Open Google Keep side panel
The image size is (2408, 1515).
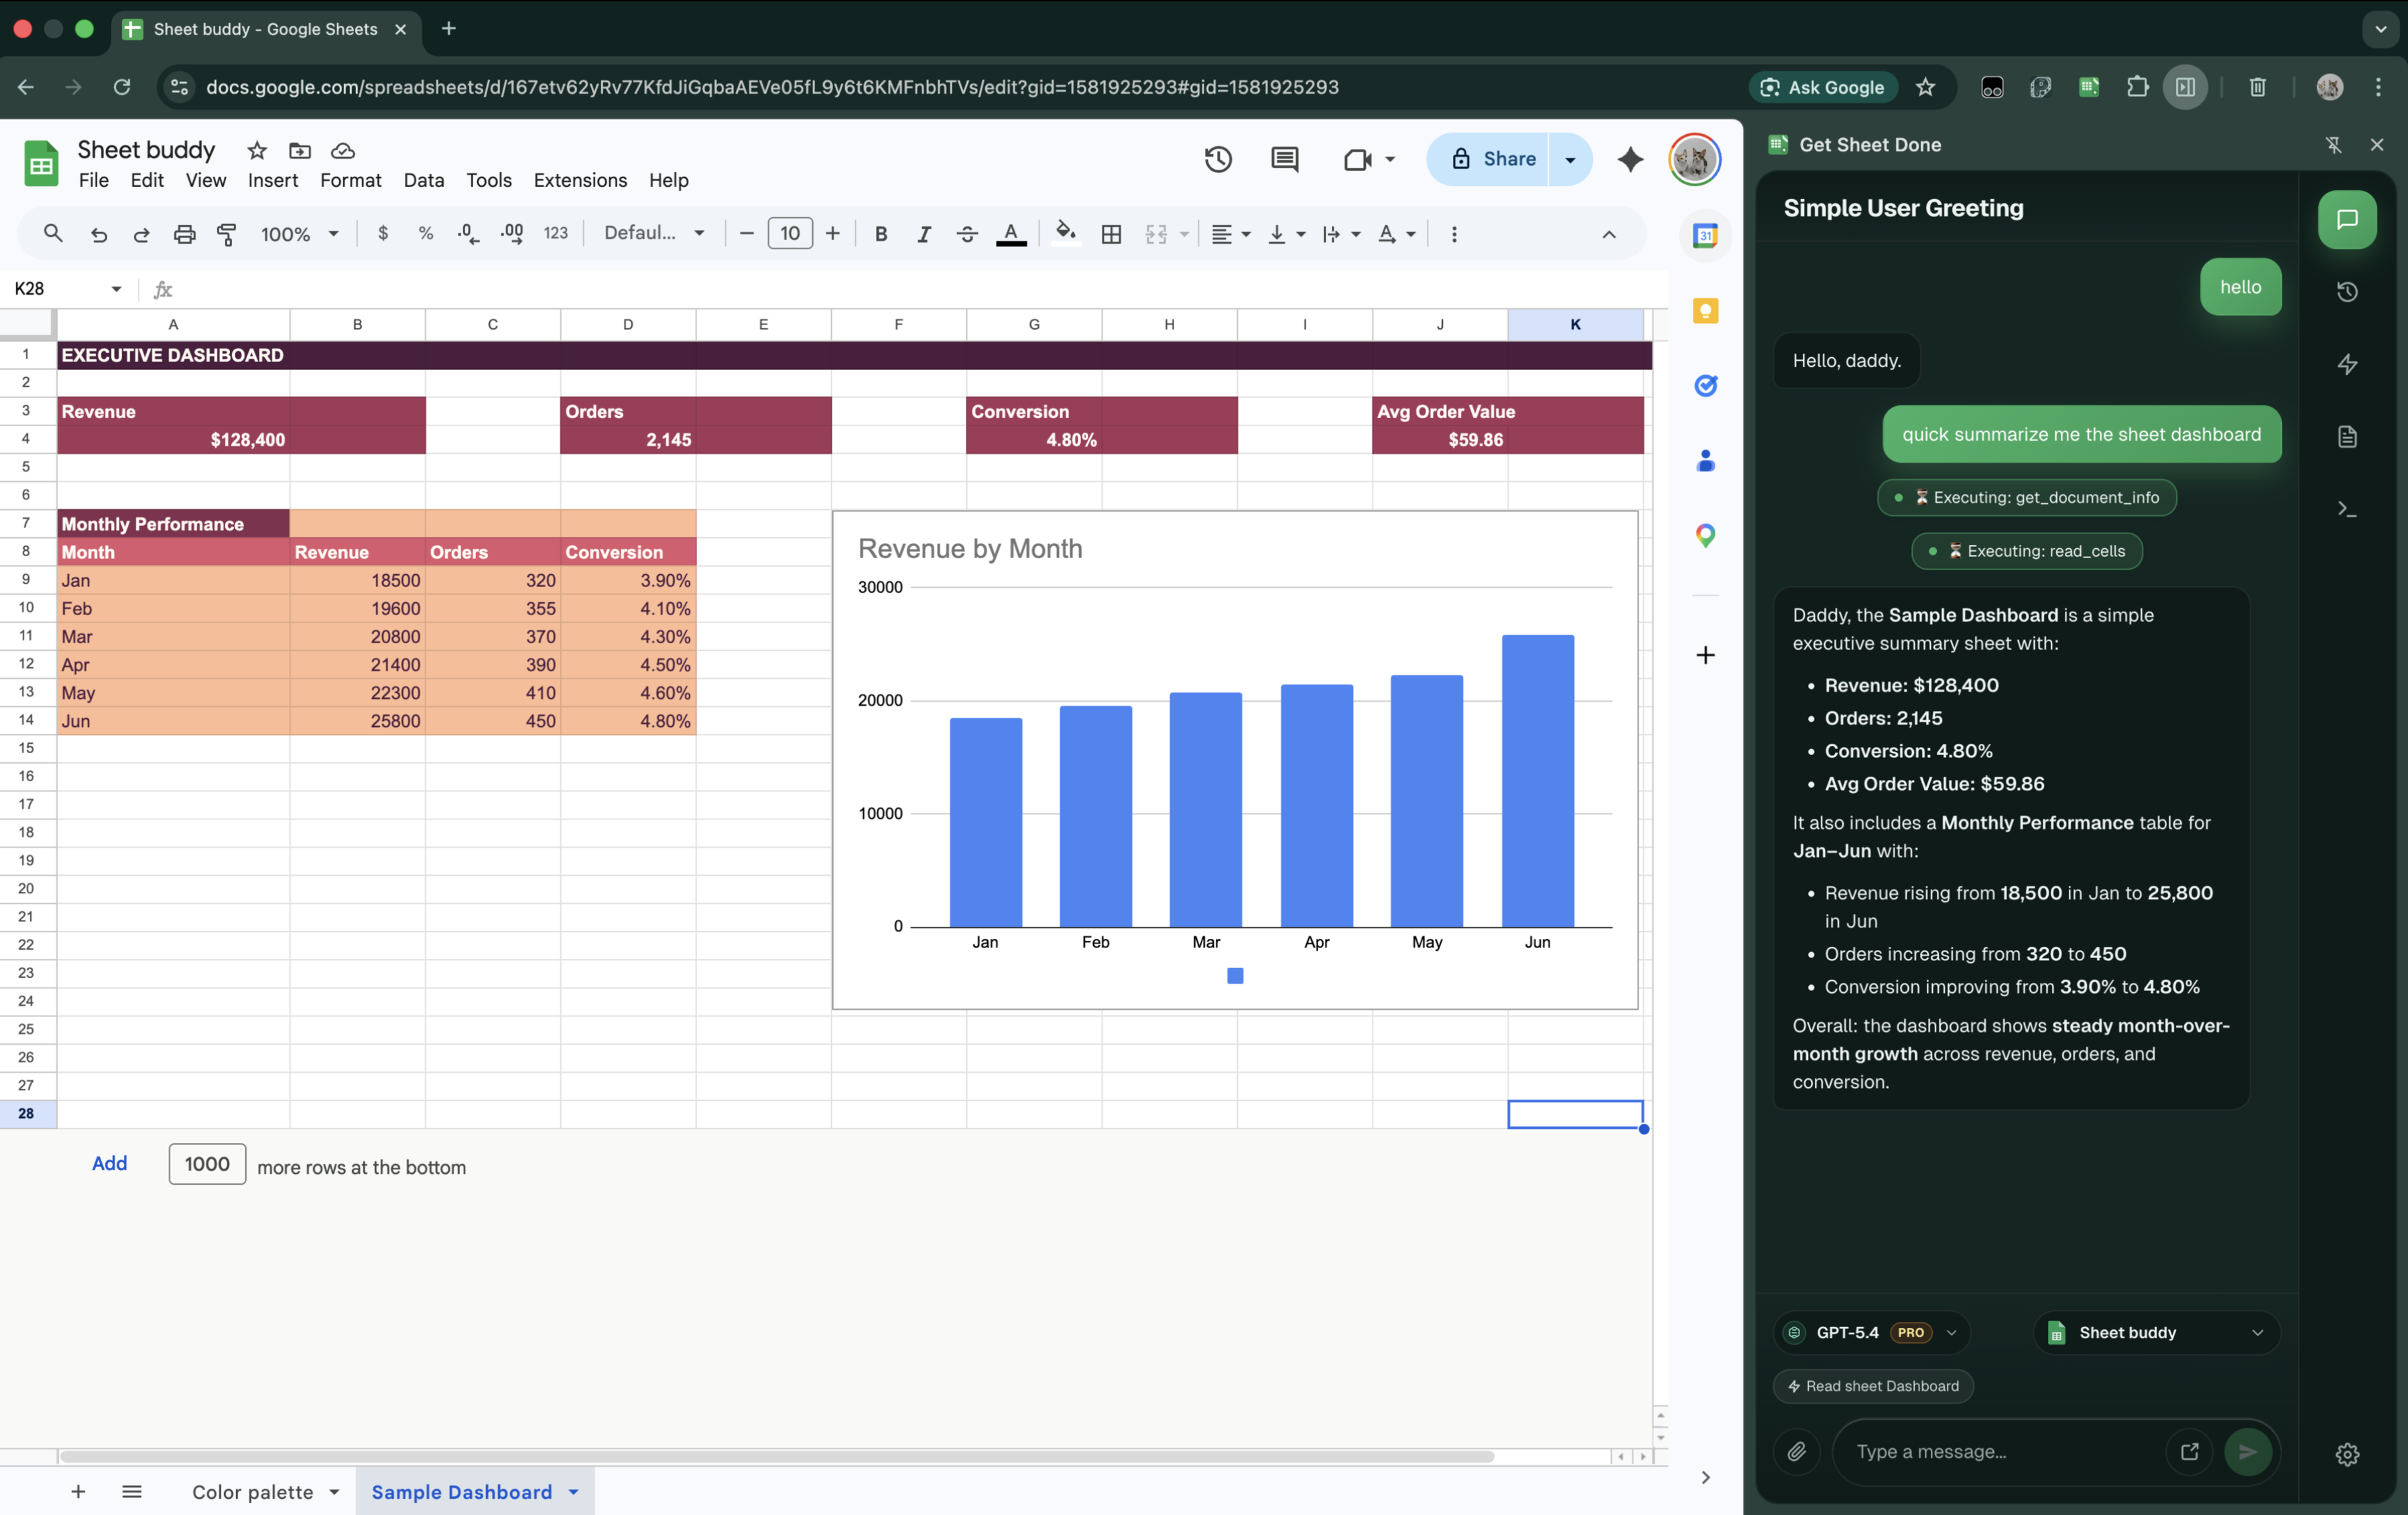(x=1705, y=311)
